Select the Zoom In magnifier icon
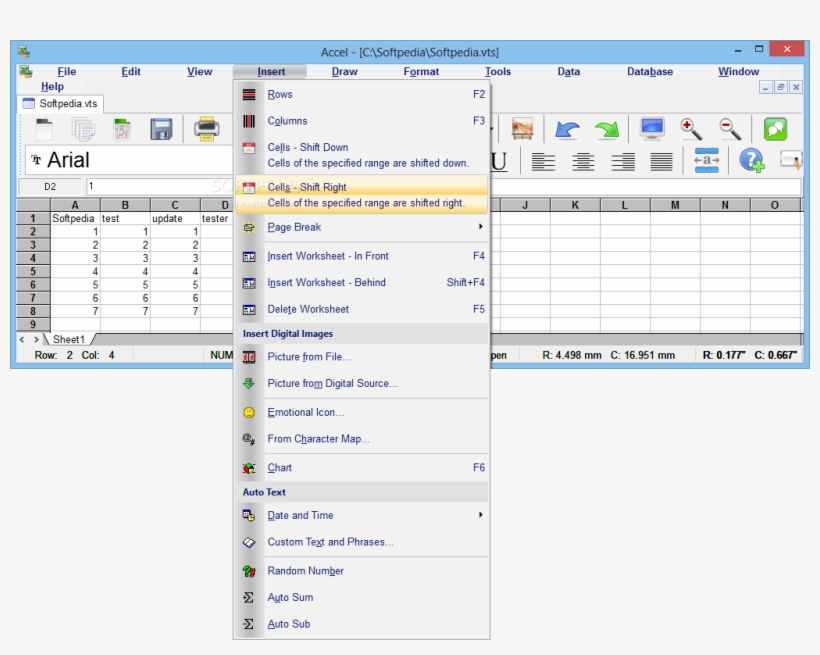Viewport: 820px width, 655px height. coord(689,127)
